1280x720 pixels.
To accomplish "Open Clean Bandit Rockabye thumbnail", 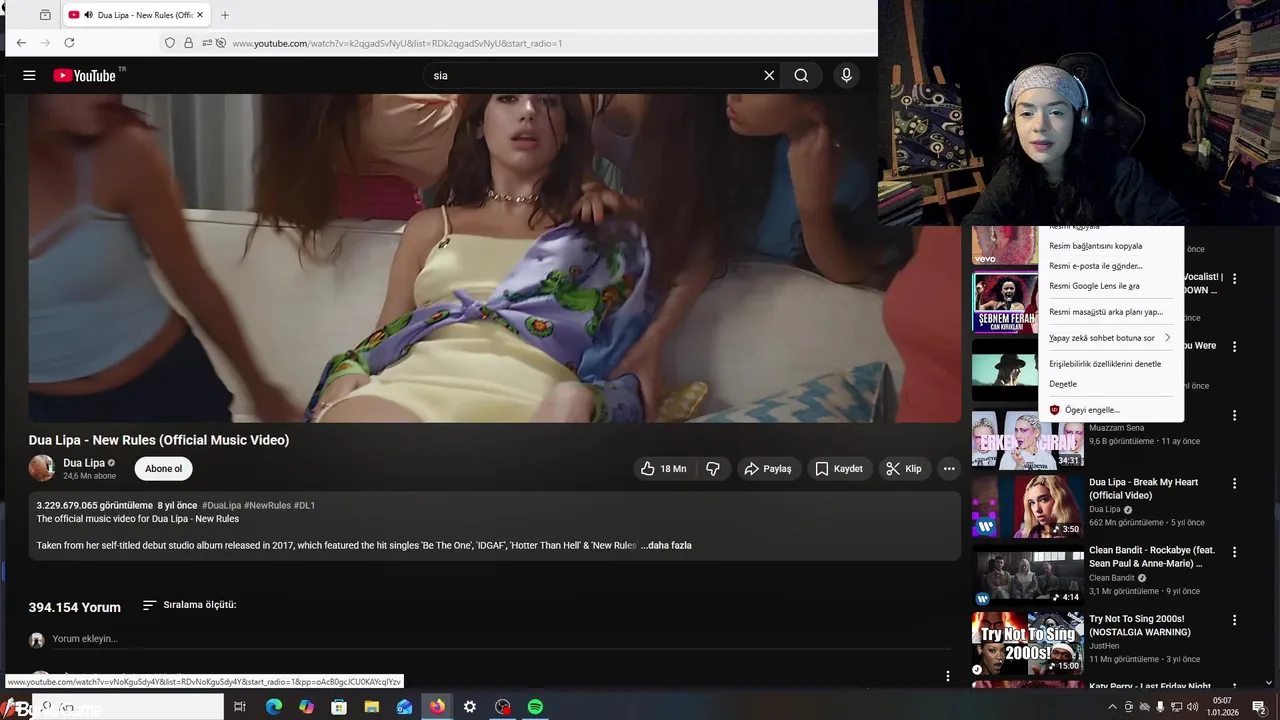I will (1028, 575).
